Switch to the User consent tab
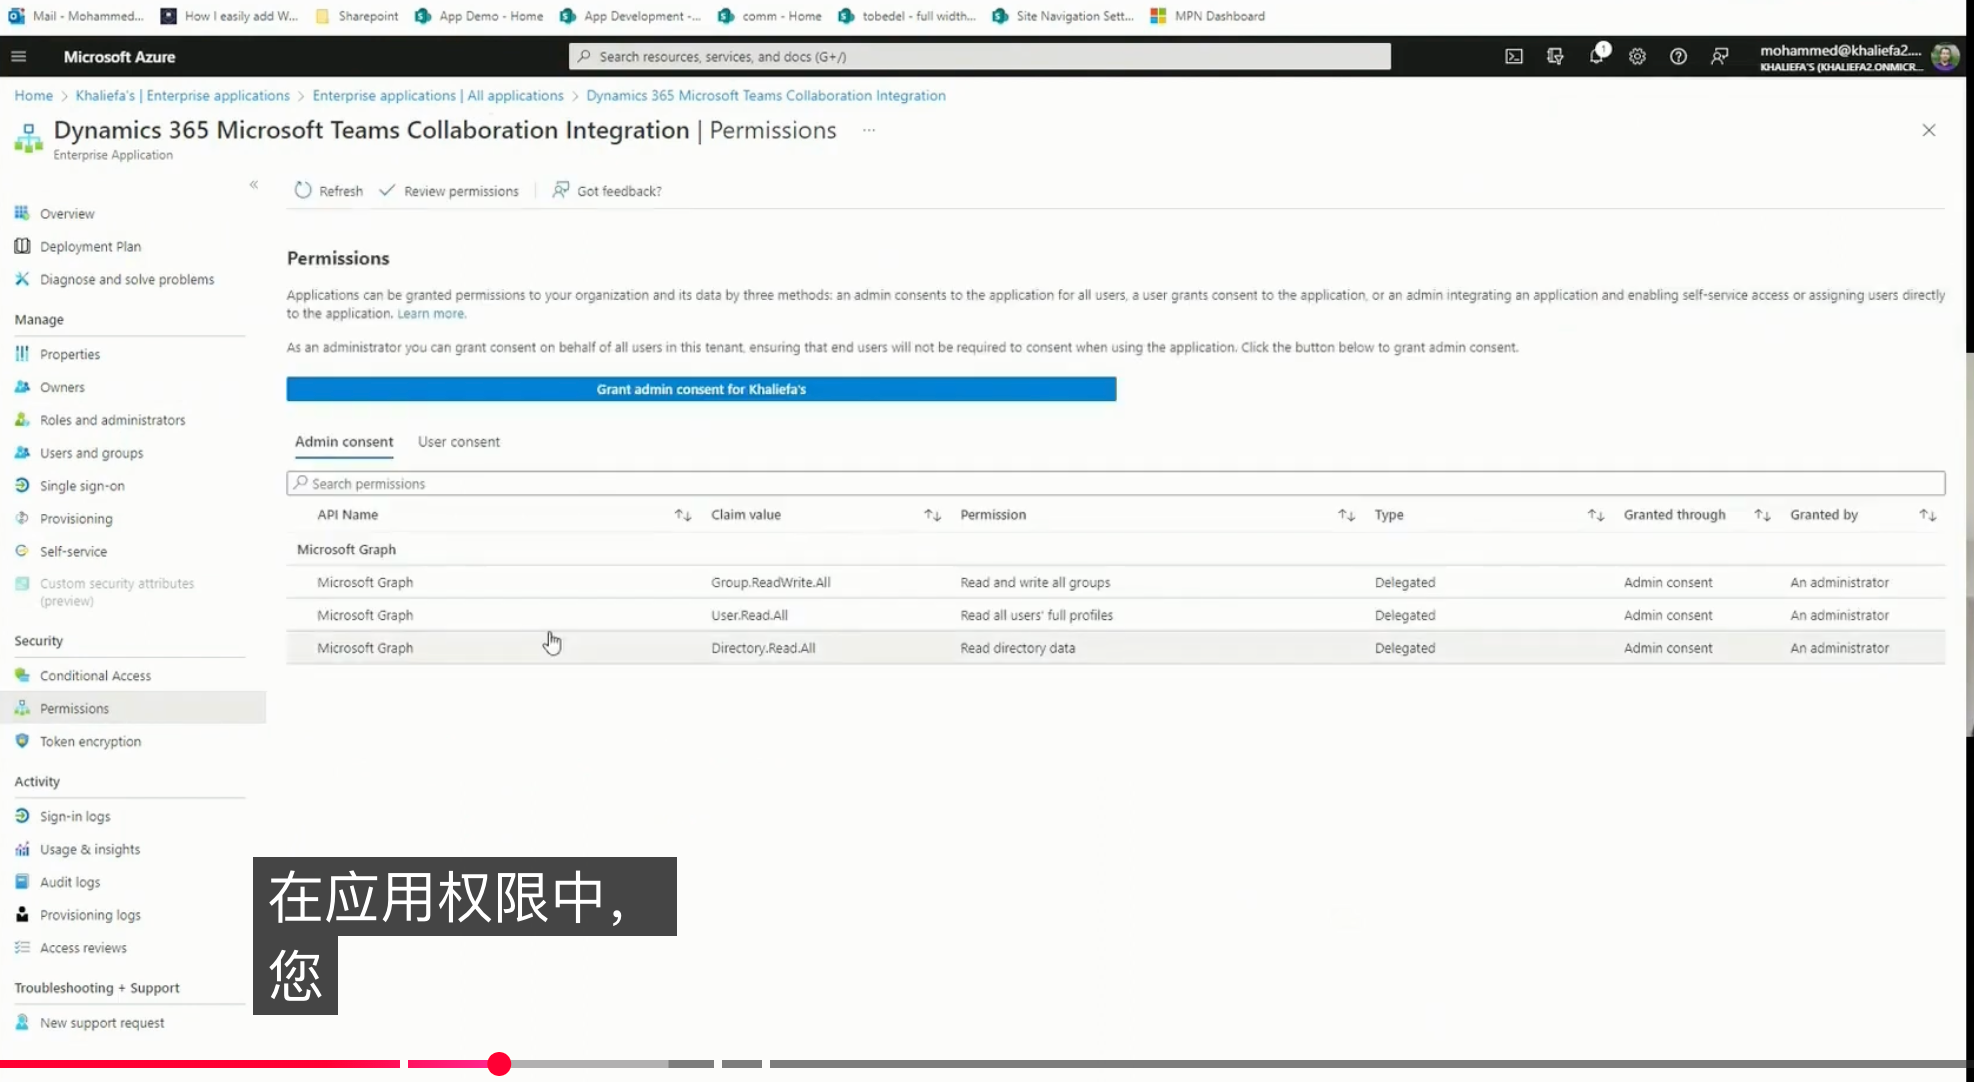 click(x=459, y=442)
